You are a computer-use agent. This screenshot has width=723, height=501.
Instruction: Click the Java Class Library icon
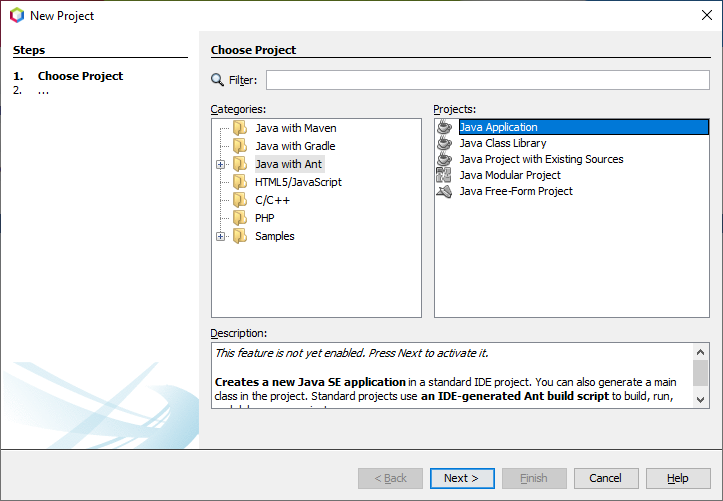tap(444, 143)
